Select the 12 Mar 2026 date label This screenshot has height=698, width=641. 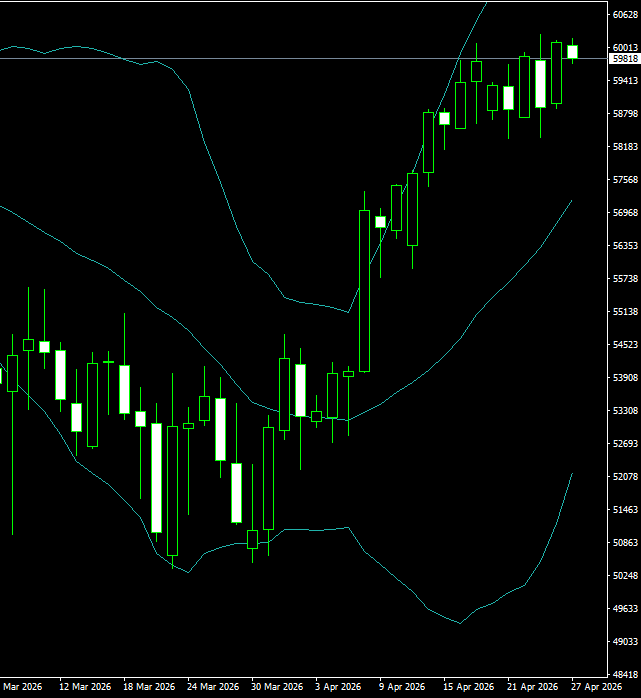click(x=85, y=687)
